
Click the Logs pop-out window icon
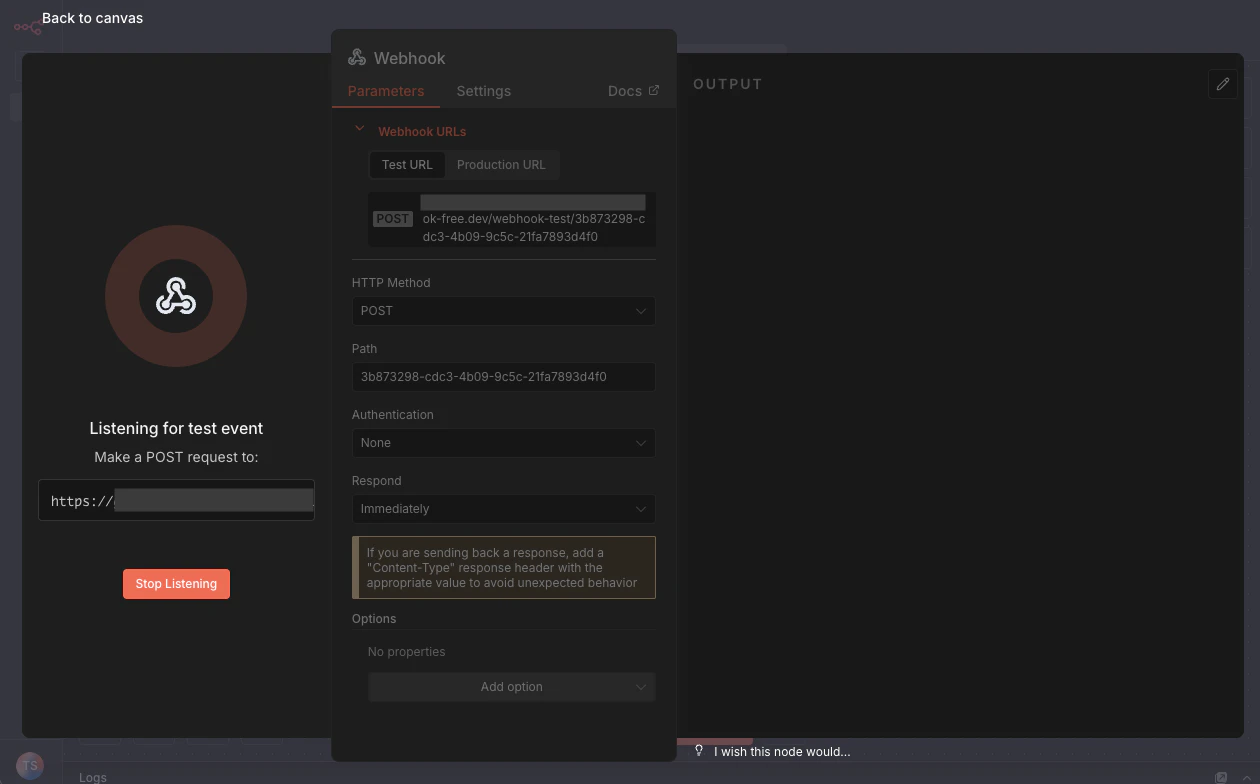coord(1221,777)
